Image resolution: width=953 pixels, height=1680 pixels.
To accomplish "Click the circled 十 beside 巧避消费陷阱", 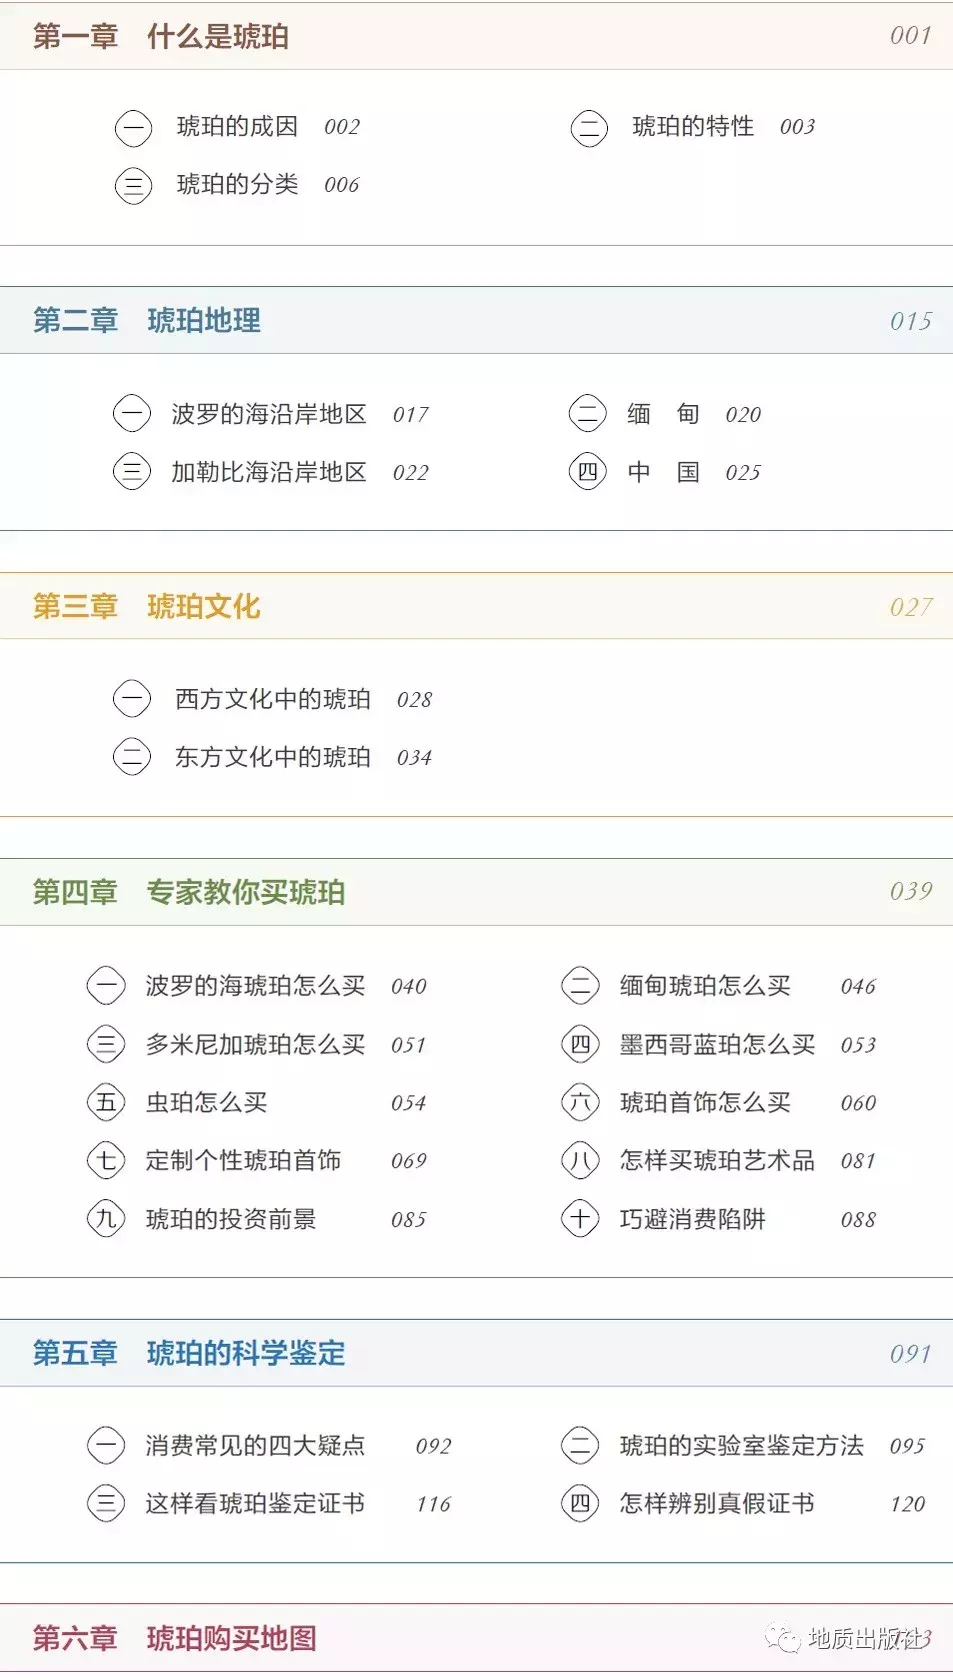I will coord(580,1218).
